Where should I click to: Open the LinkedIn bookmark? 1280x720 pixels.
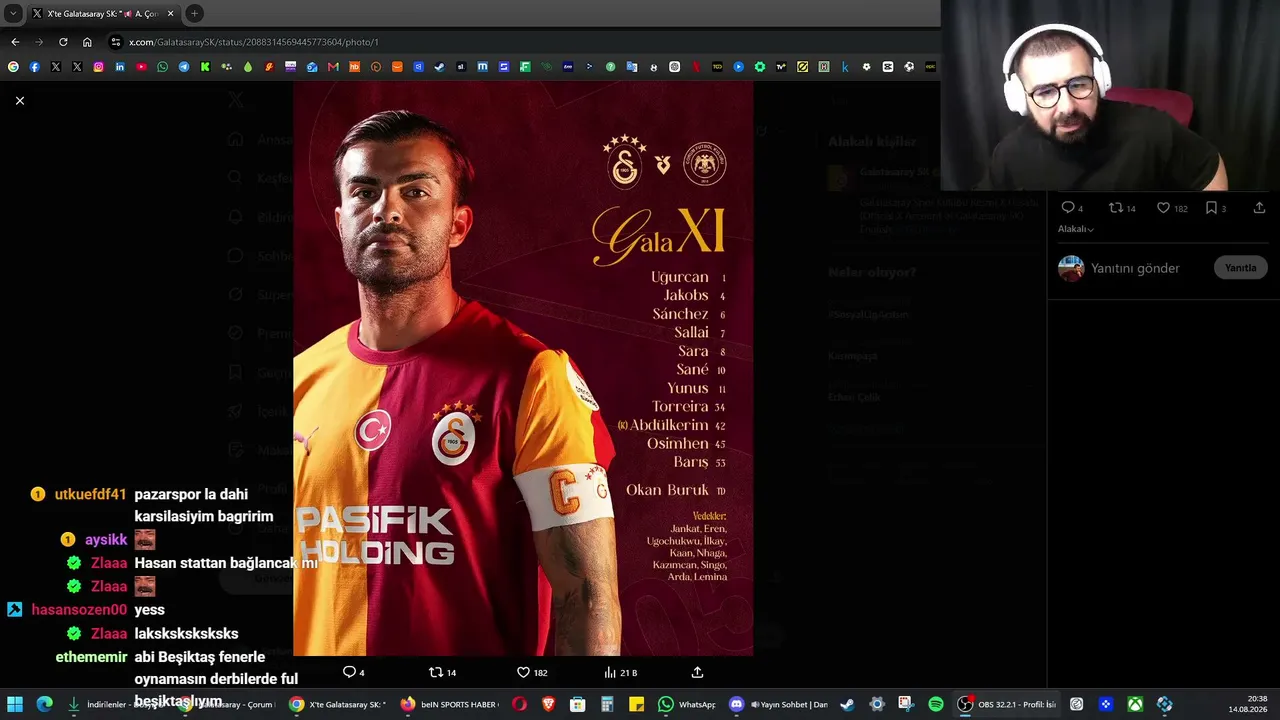point(120,67)
